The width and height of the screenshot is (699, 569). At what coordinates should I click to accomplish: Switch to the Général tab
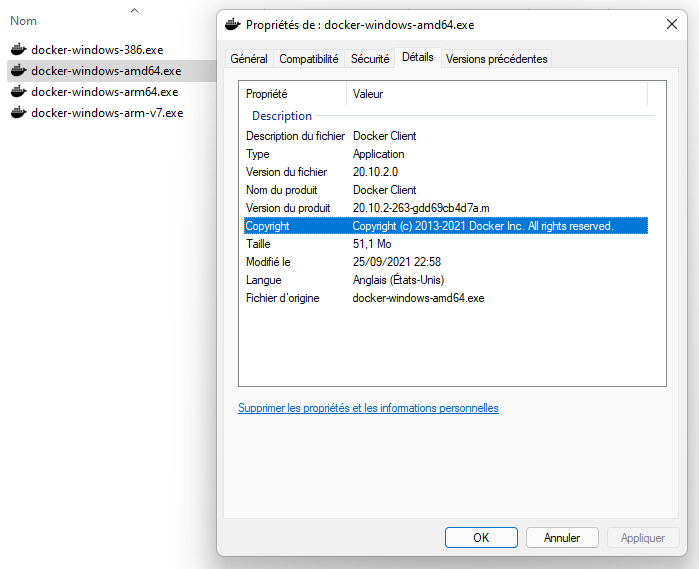coord(249,59)
